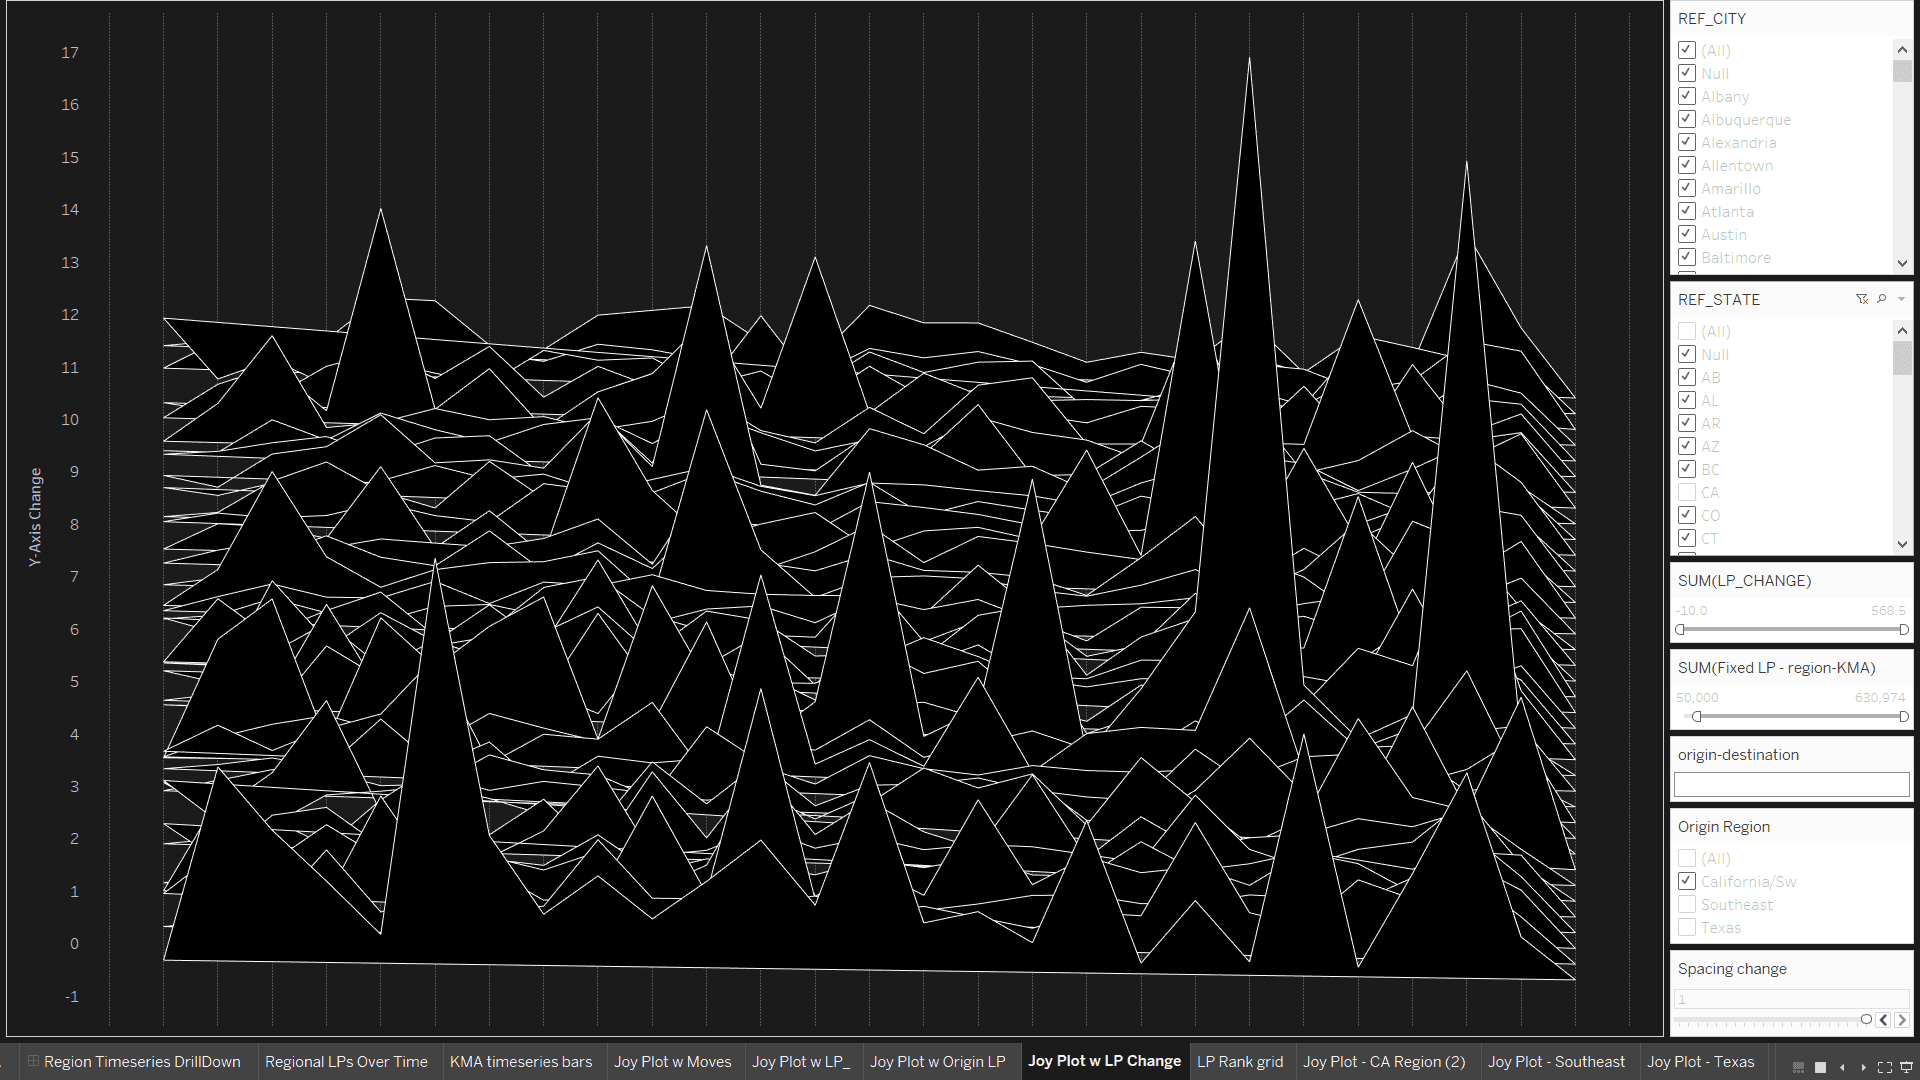
Task: Click the Y-Axis Change axis label
Action: pos(35,517)
